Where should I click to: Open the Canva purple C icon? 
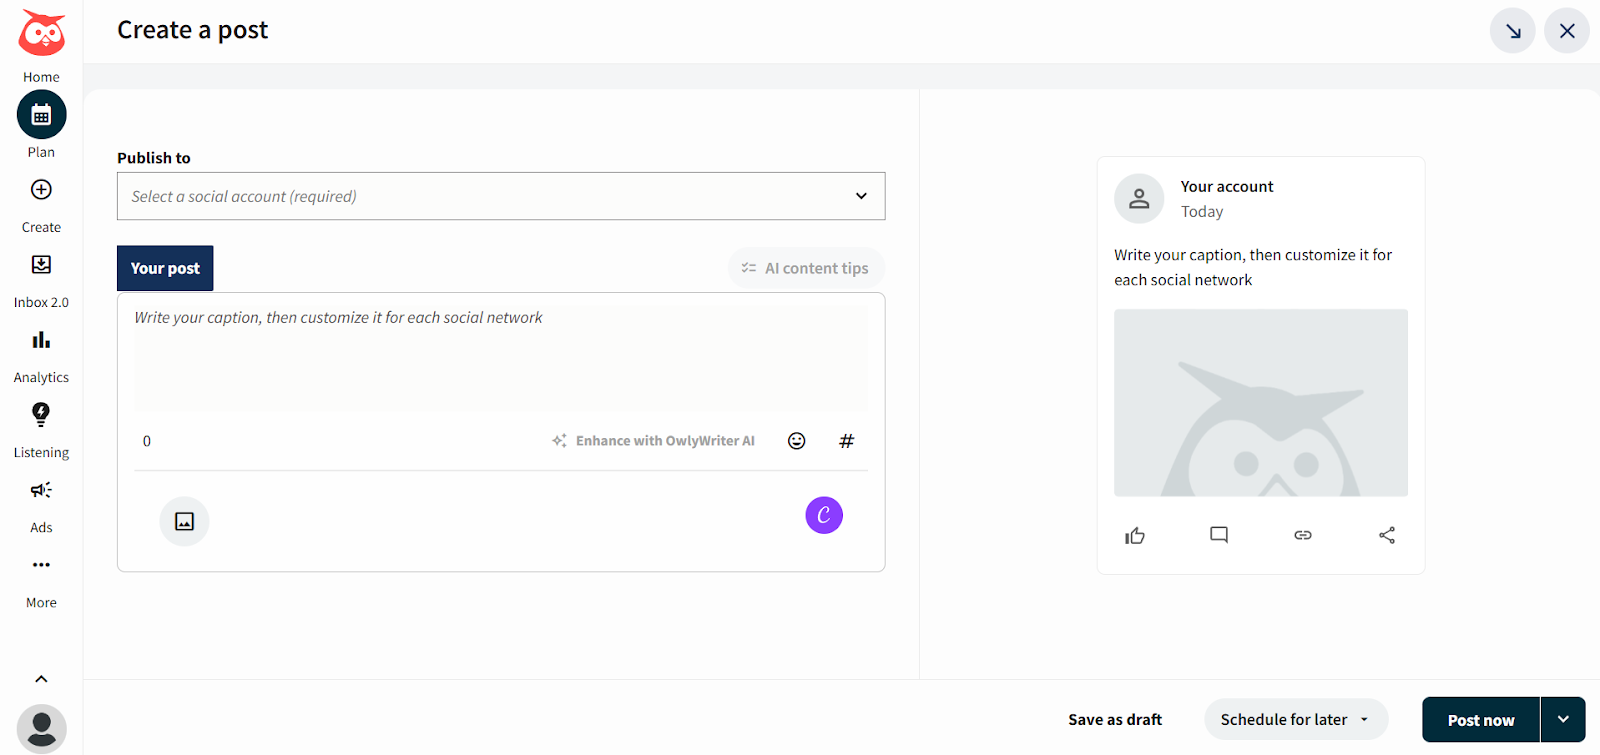pos(824,515)
